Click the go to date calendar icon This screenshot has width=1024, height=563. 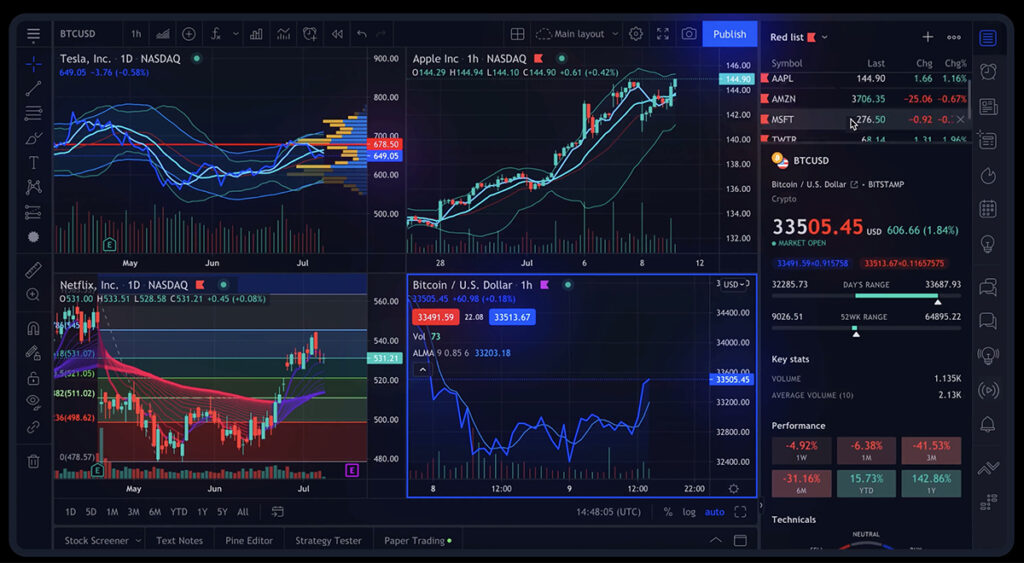(x=278, y=512)
